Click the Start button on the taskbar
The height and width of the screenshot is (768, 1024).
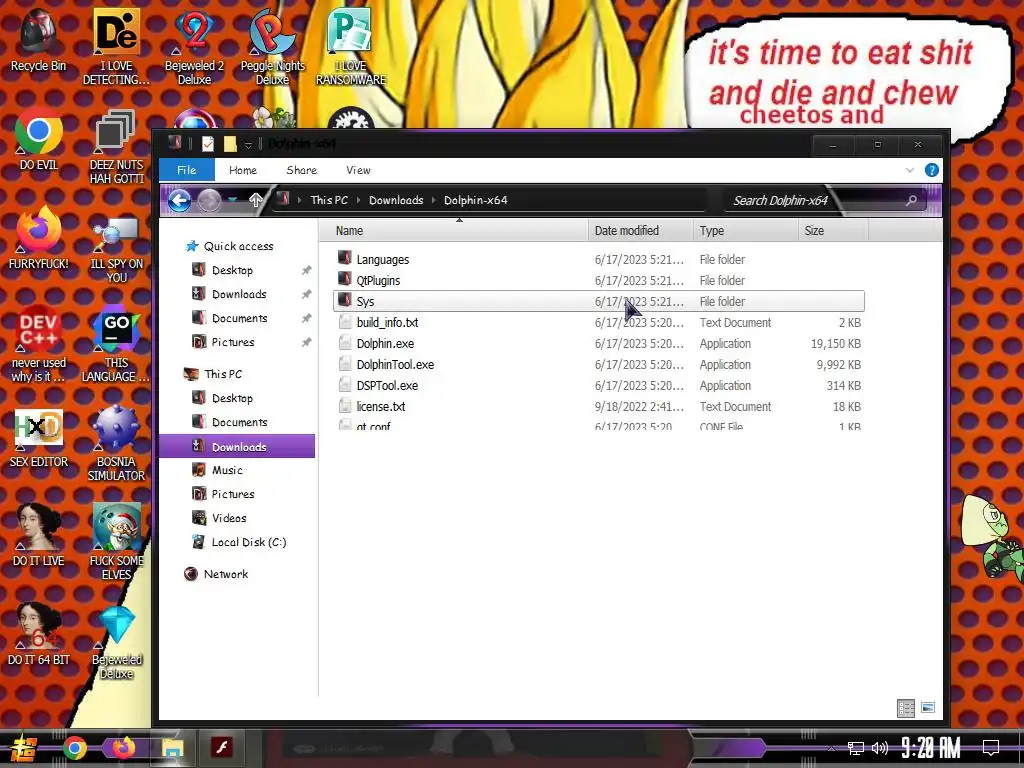24,748
